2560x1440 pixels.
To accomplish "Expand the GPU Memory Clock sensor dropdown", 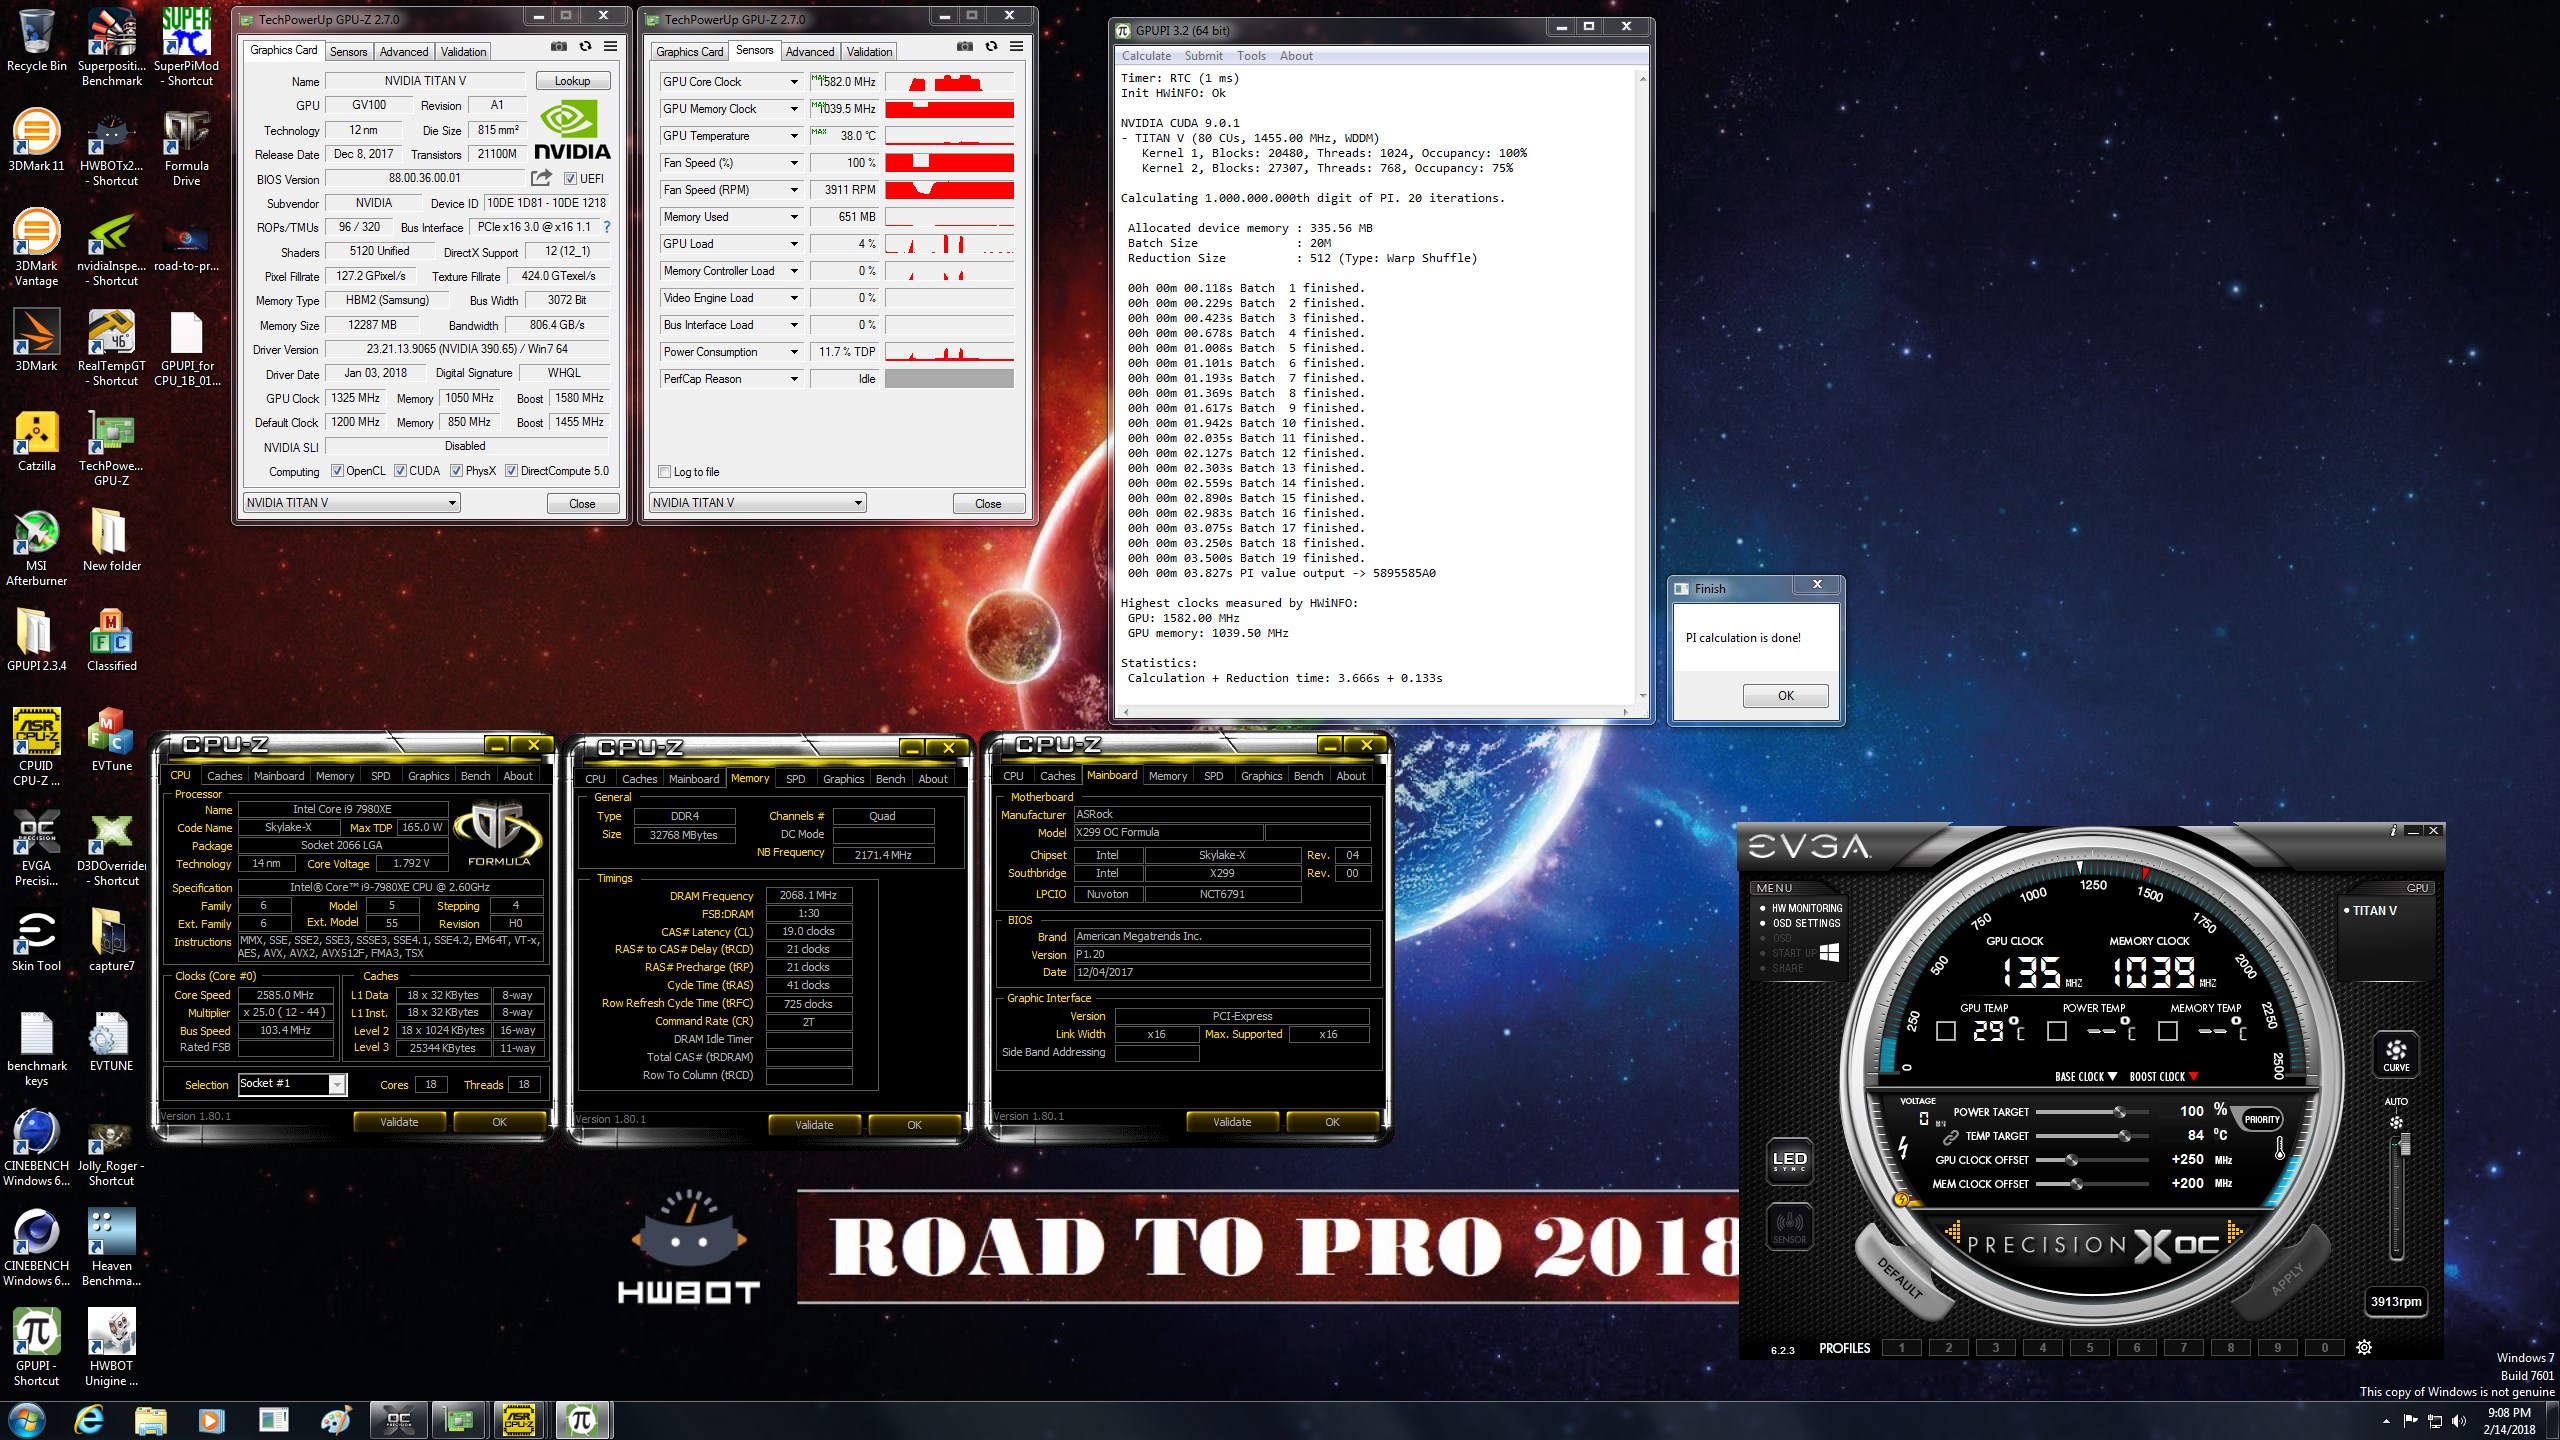I will pos(794,109).
